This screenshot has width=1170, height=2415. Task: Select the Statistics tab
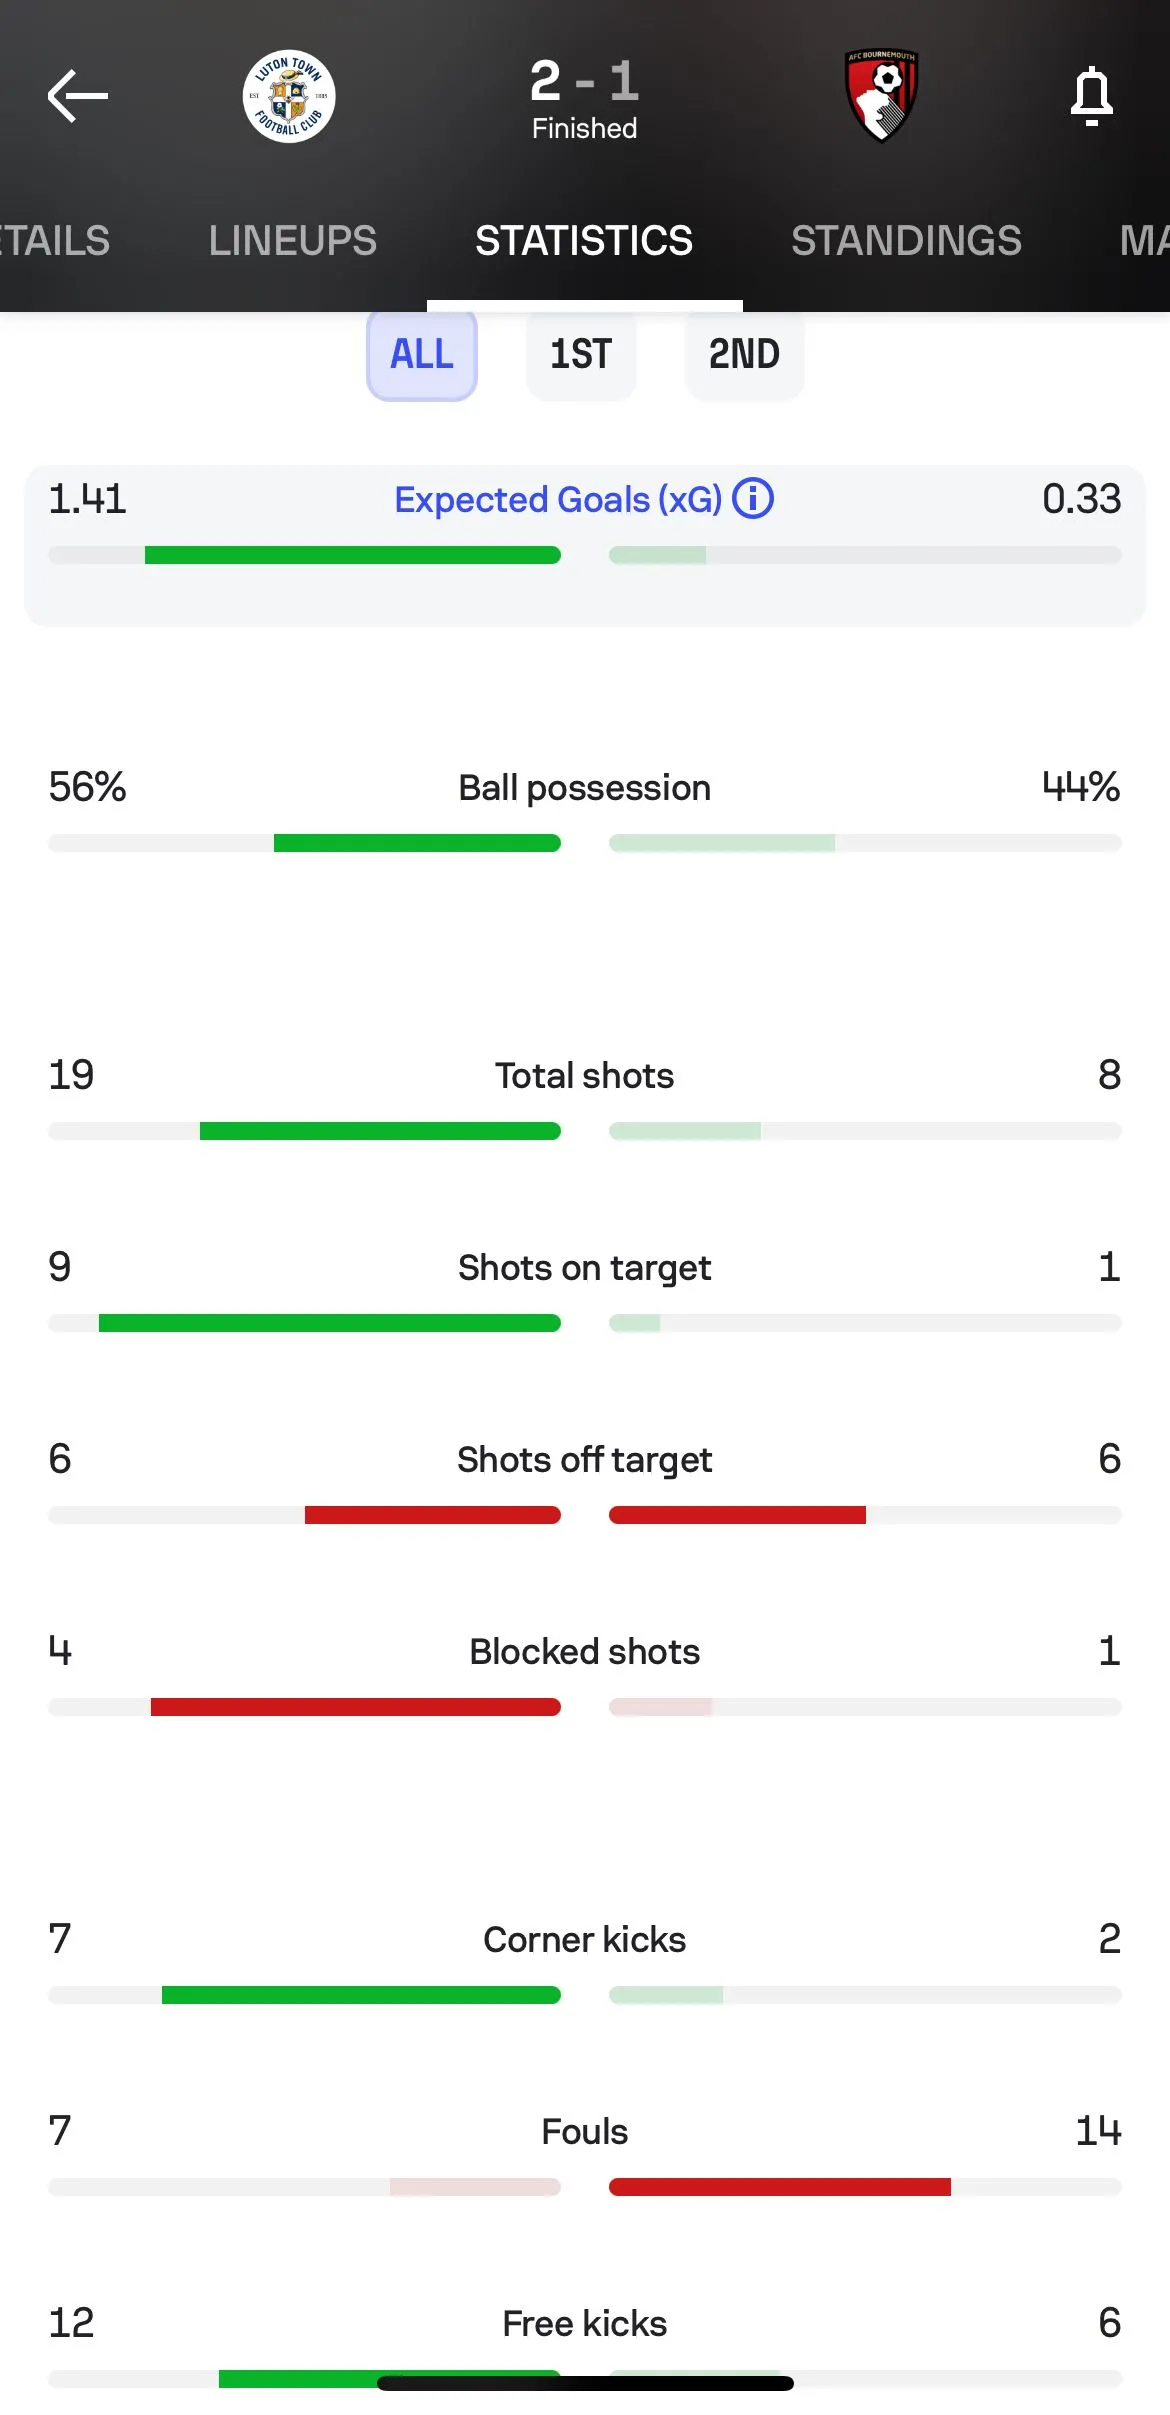coord(584,241)
